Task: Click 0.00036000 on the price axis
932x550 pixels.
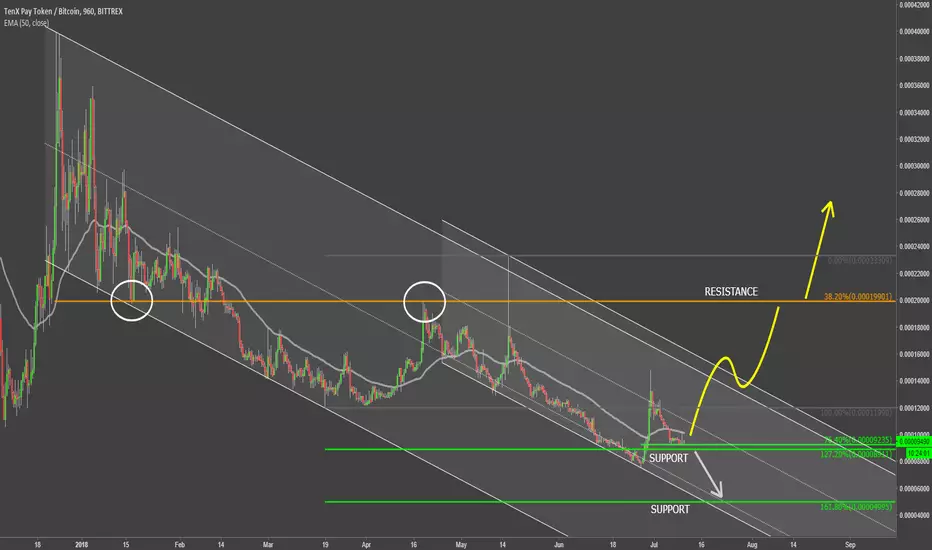Action: pos(914,86)
